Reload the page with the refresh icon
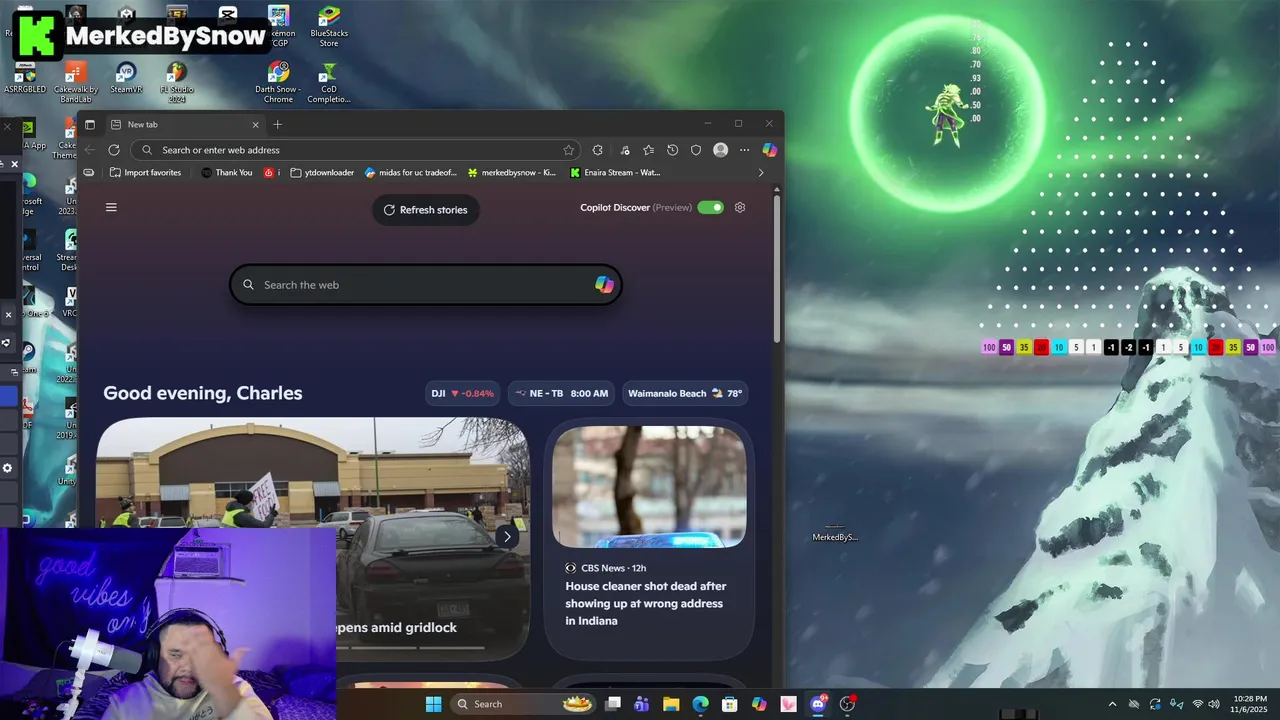The image size is (1280, 720). [x=114, y=150]
